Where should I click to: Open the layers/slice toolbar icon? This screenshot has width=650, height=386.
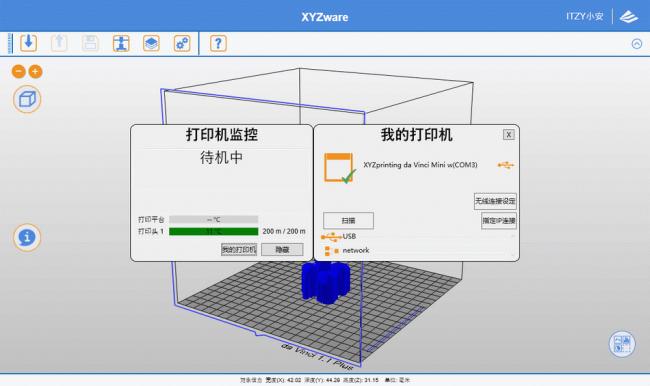(x=151, y=43)
